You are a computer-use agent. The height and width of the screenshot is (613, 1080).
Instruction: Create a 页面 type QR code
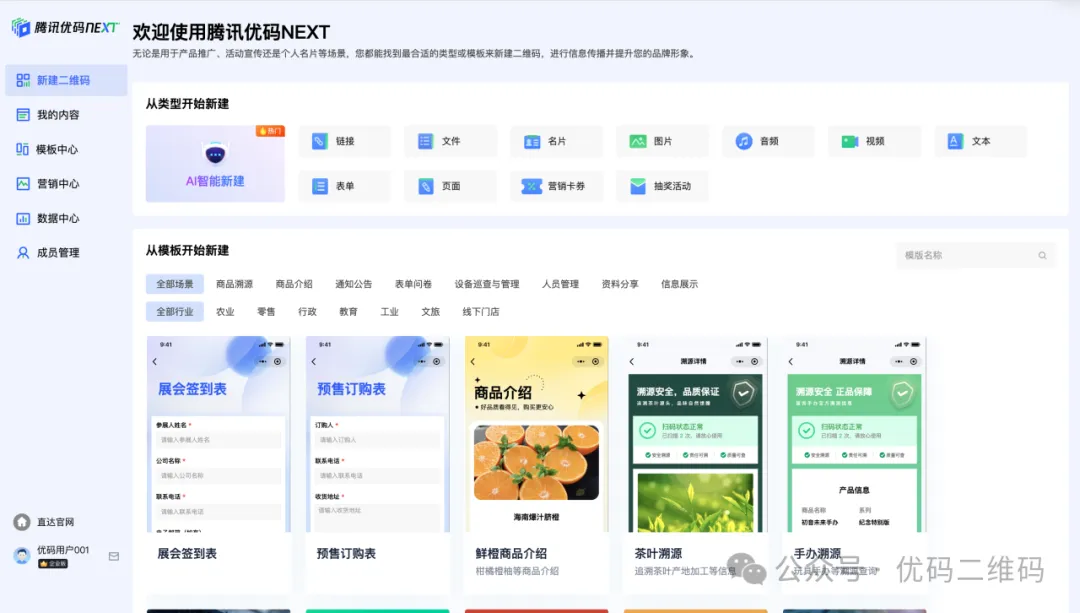(x=450, y=186)
